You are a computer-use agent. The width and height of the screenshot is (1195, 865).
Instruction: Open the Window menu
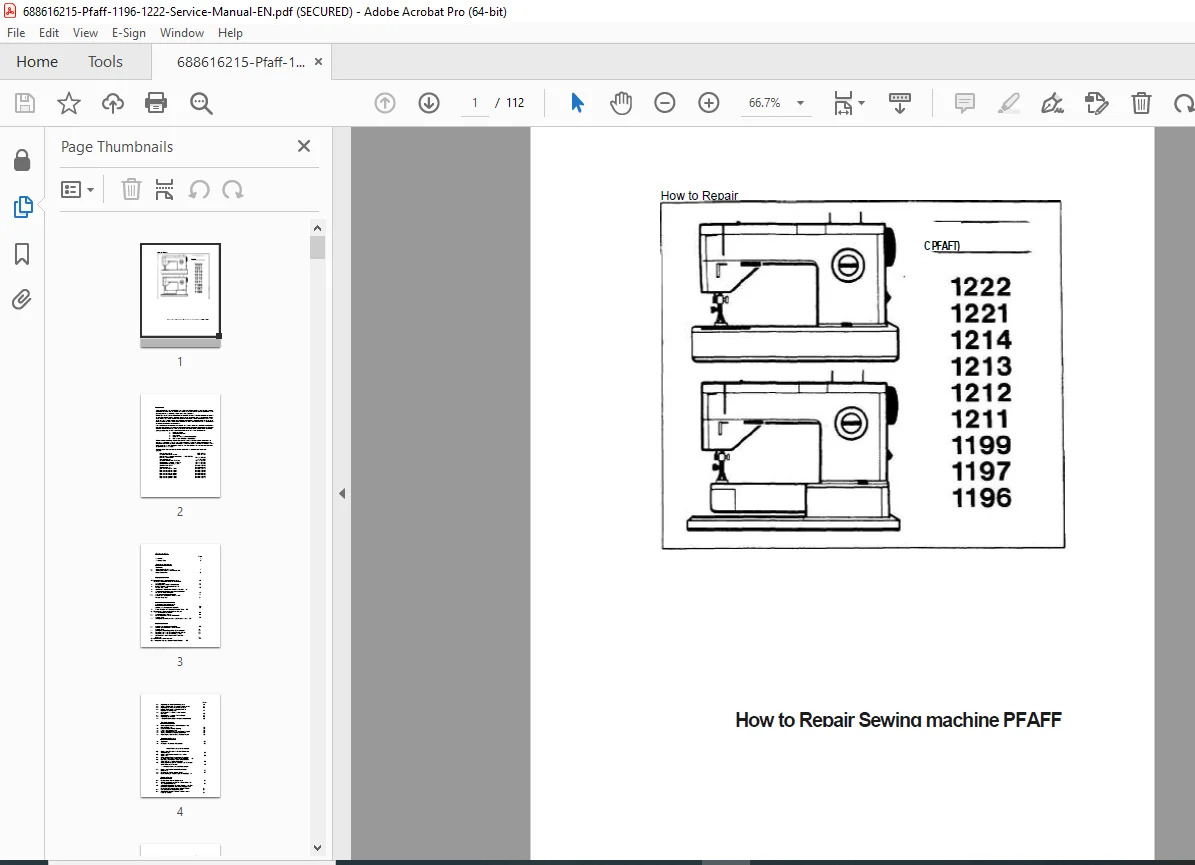coord(181,33)
